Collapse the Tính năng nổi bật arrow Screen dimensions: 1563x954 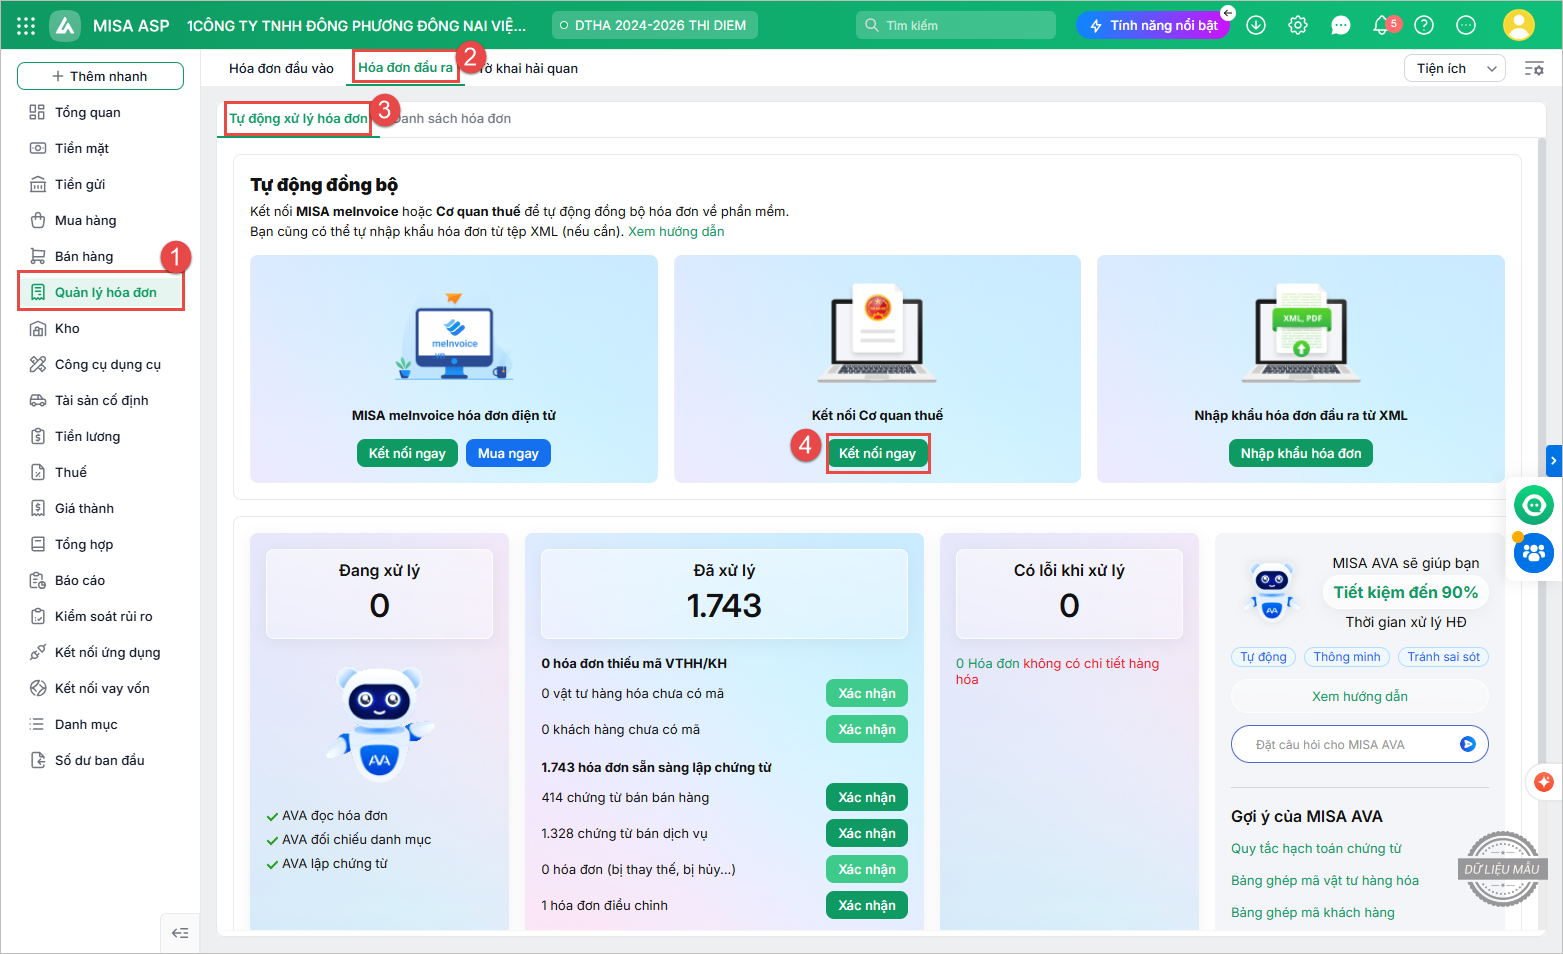[1228, 13]
